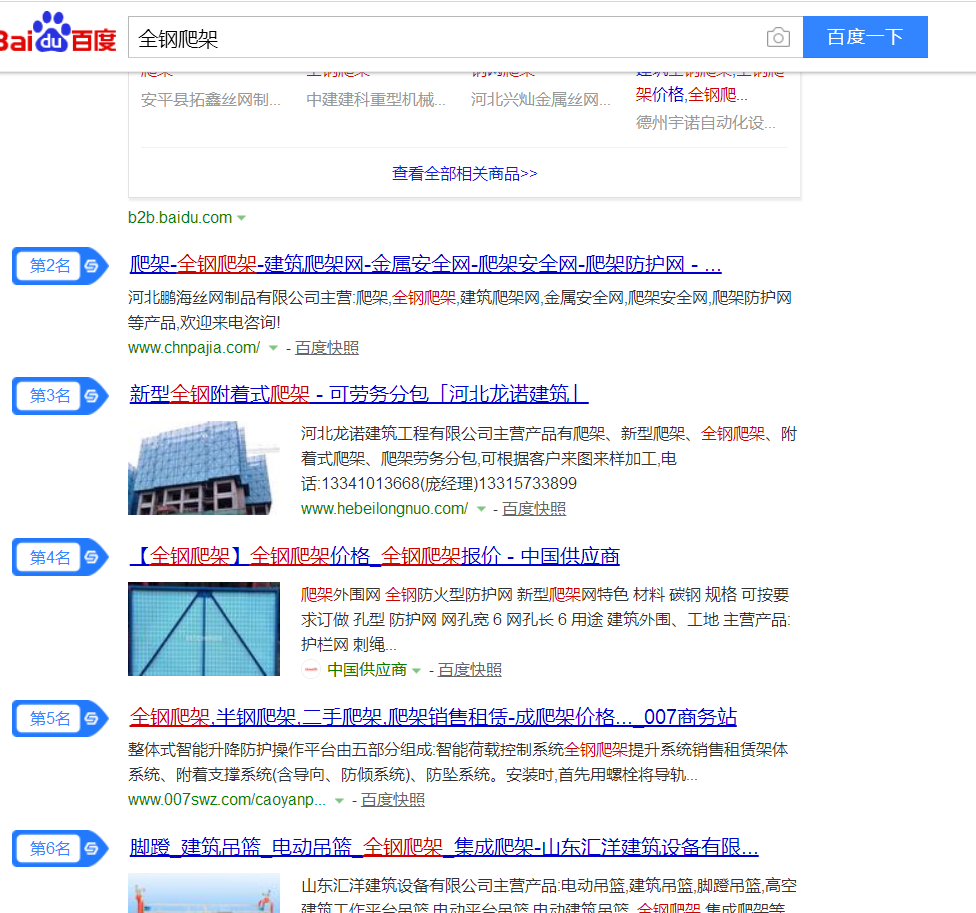Screen dimensions: 976x913
Task: Open the result titled 爬架-全钢爬架-建筑爬架网
Action: click(425, 265)
